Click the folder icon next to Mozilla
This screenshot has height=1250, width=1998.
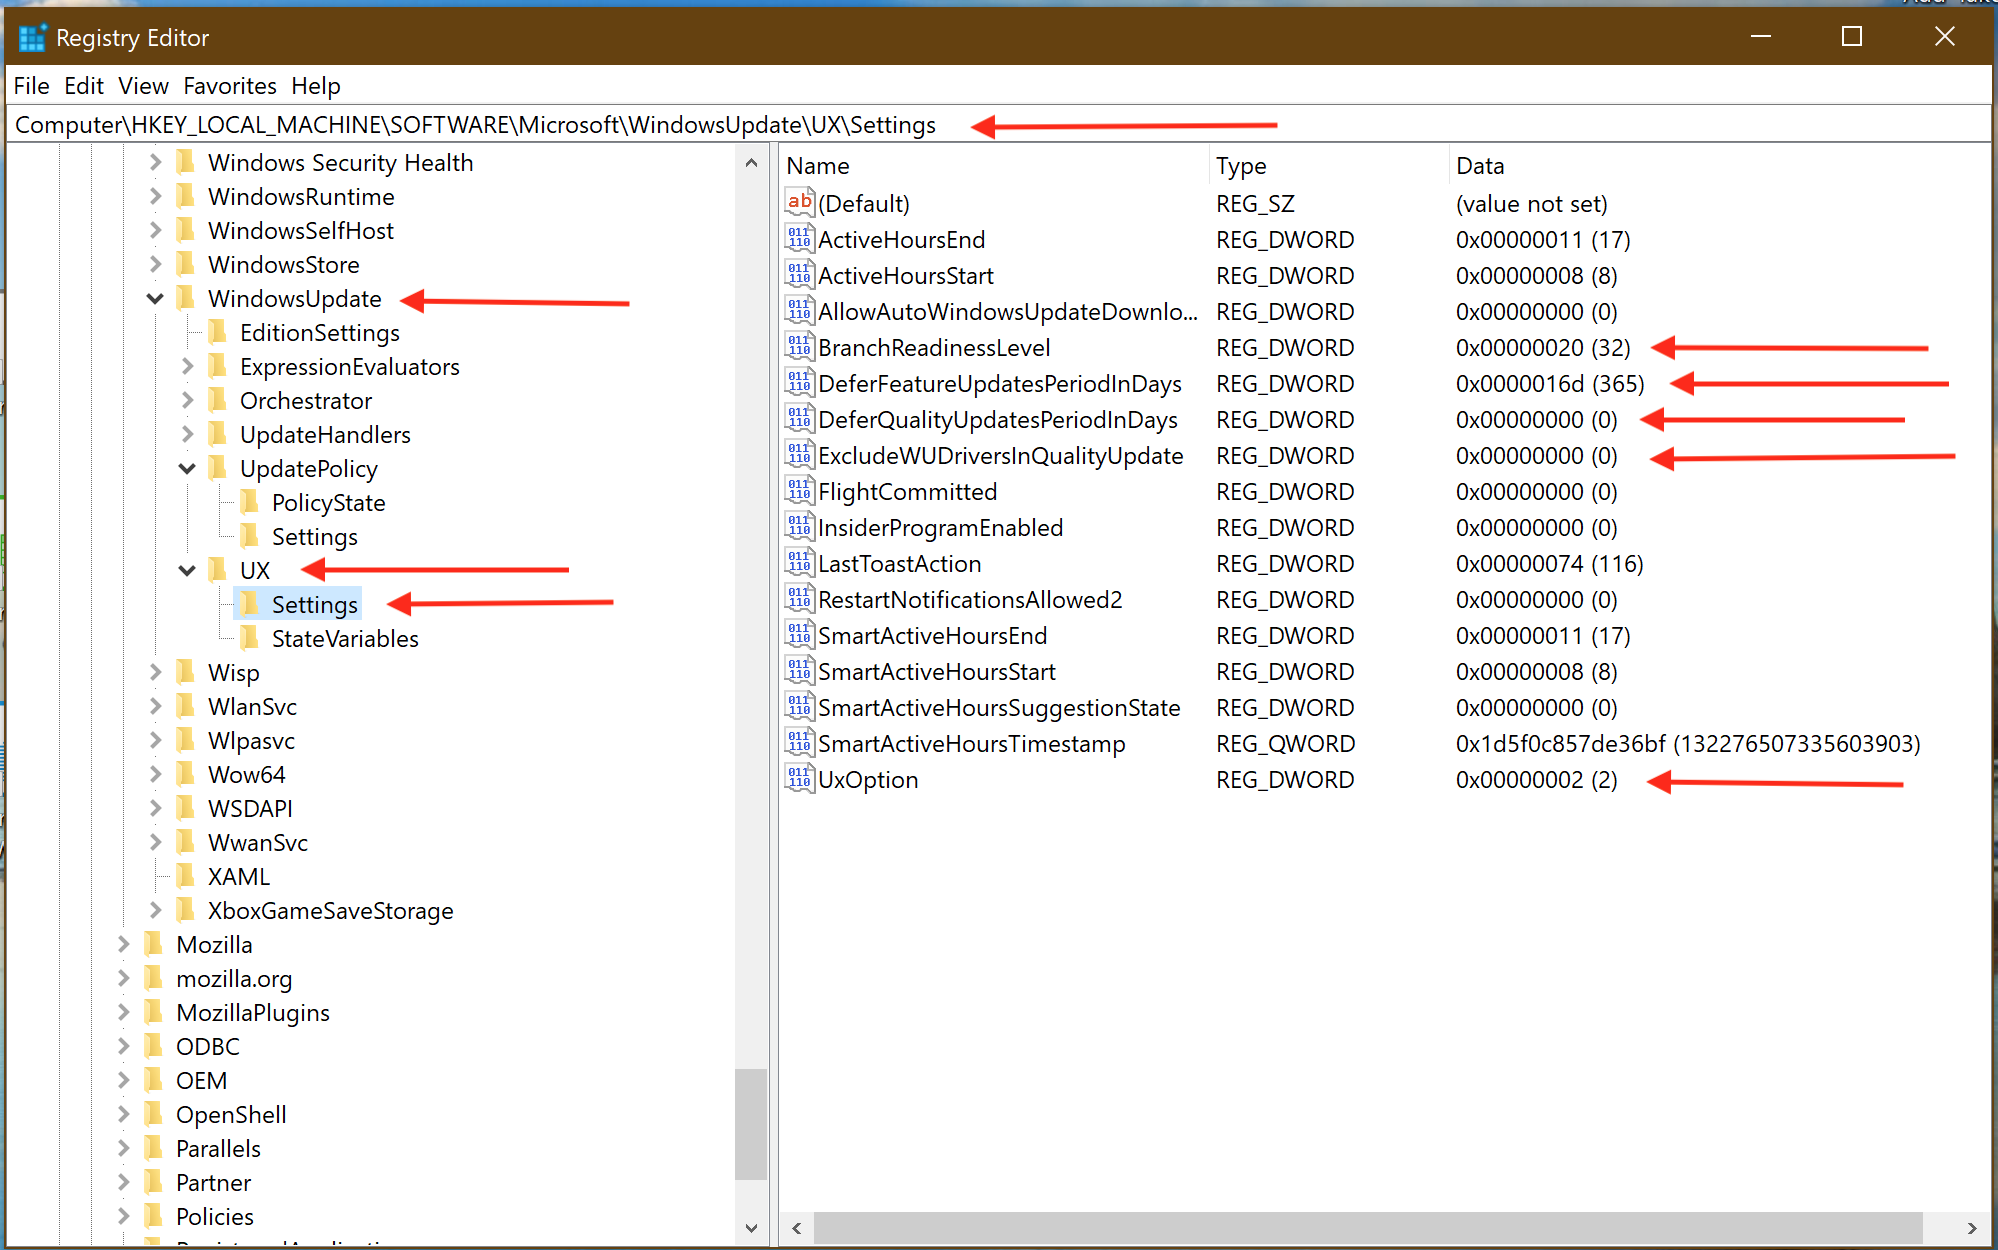[x=154, y=944]
